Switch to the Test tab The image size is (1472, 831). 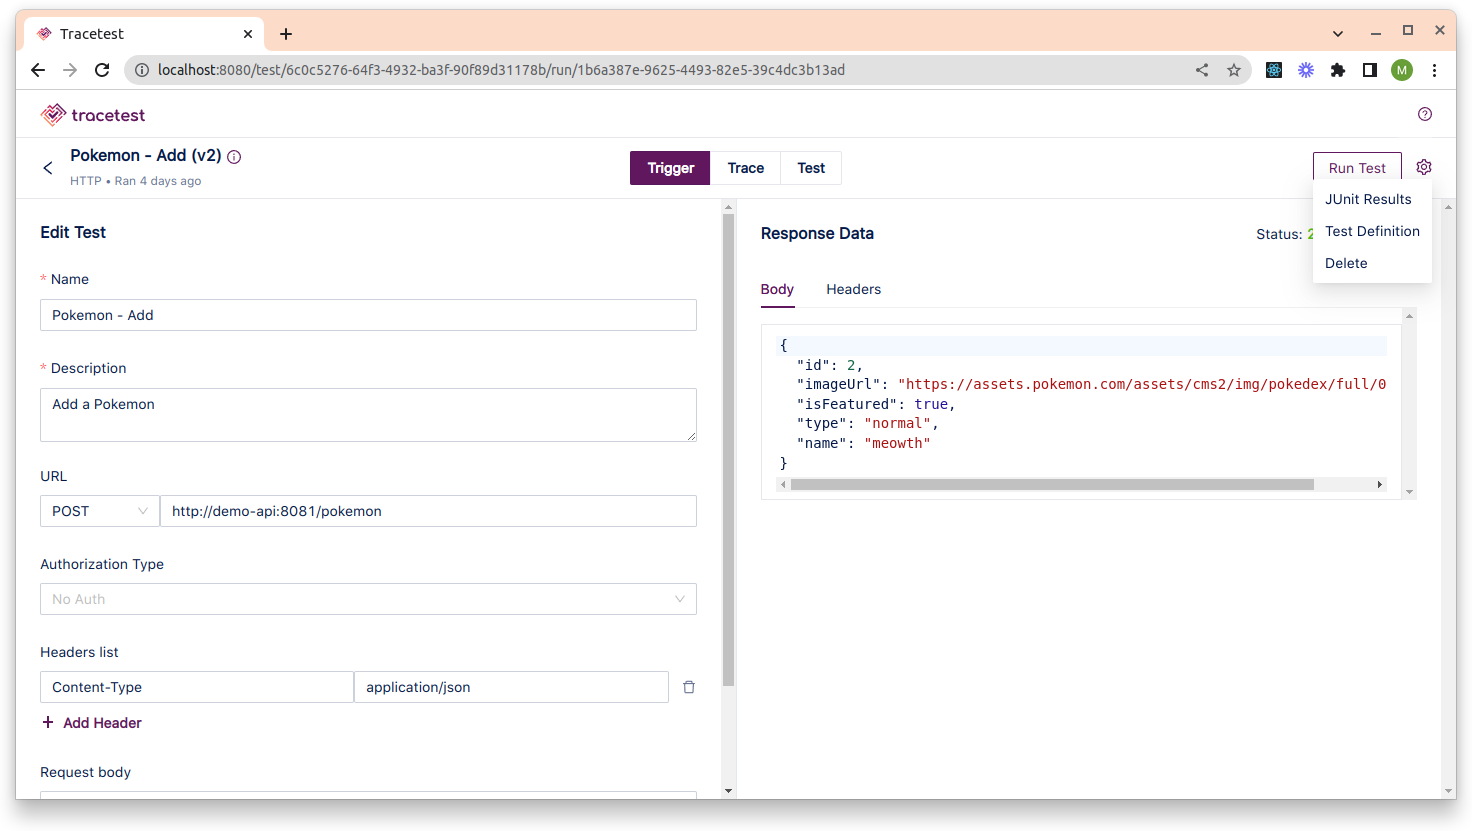pos(811,168)
